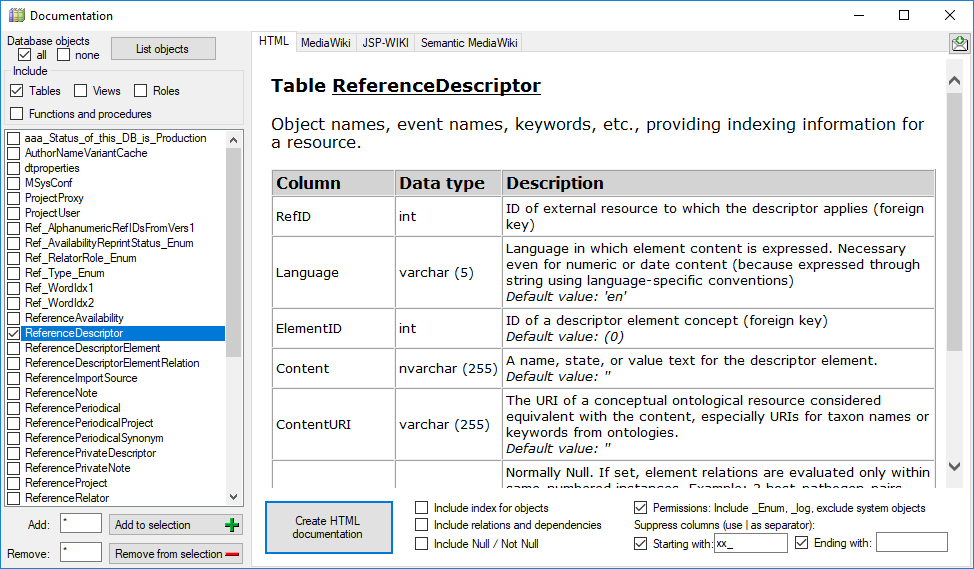The image size is (974, 569).
Task: Check the ProjectUser list checkbox
Action: click(14, 213)
